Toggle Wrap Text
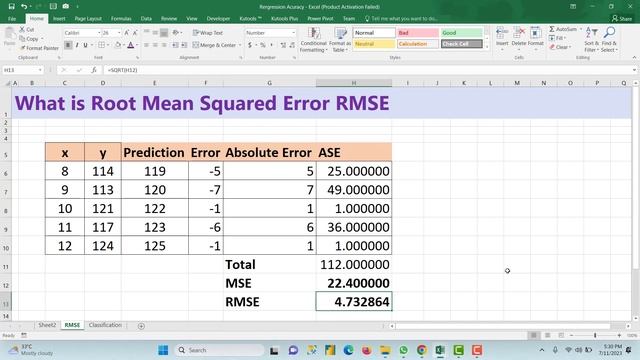The height and width of the screenshot is (360, 640). pyautogui.click(x=208, y=33)
